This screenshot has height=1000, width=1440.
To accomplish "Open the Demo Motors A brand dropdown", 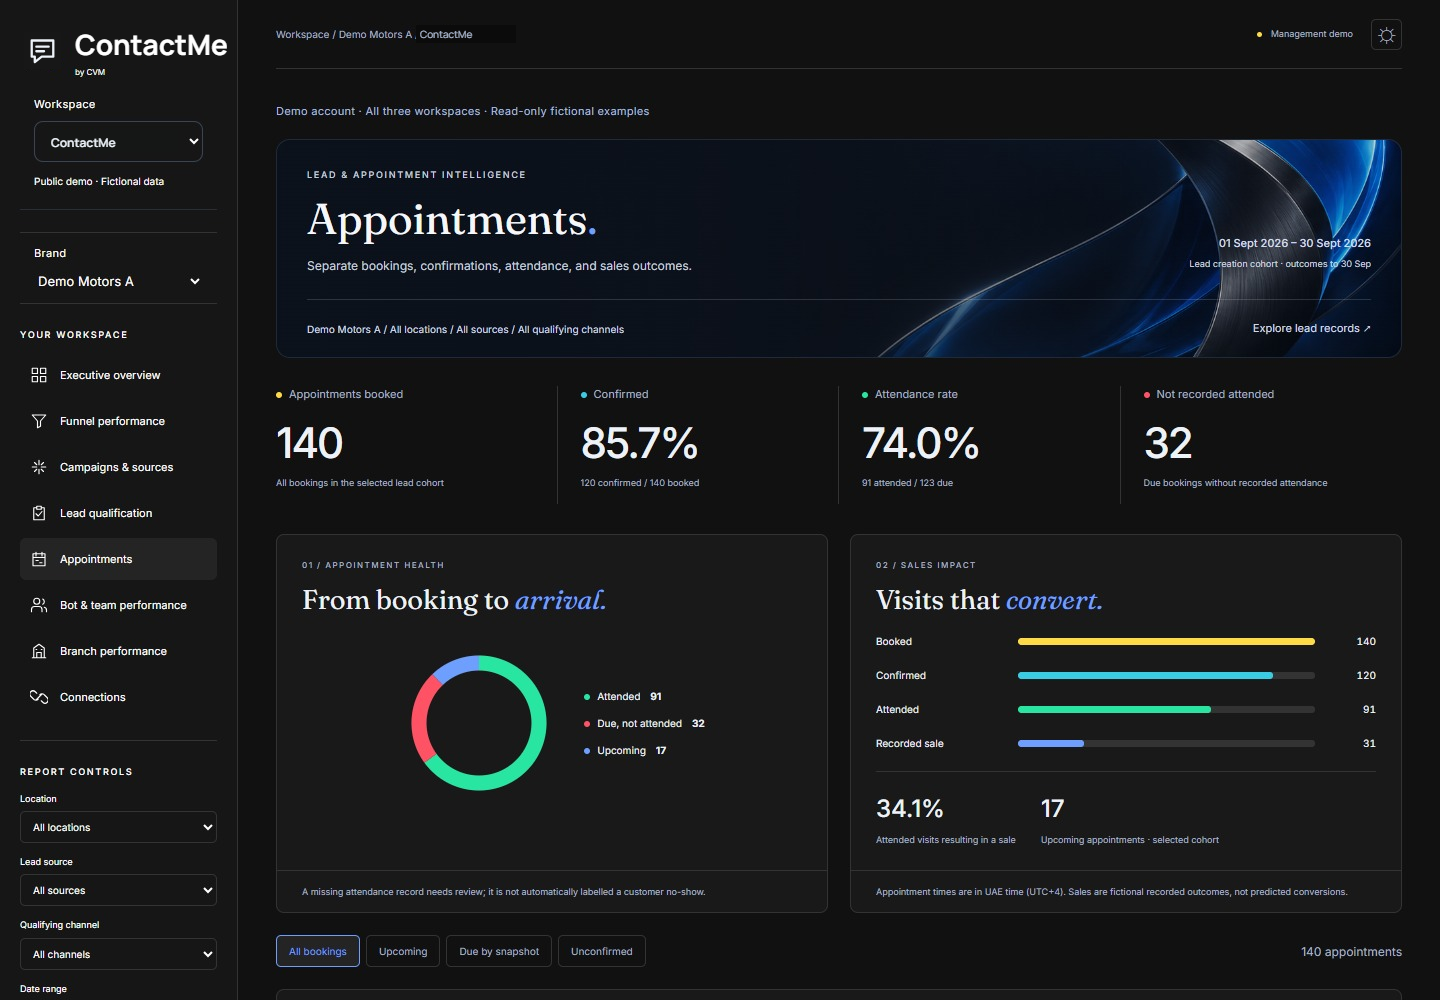I will point(118,281).
